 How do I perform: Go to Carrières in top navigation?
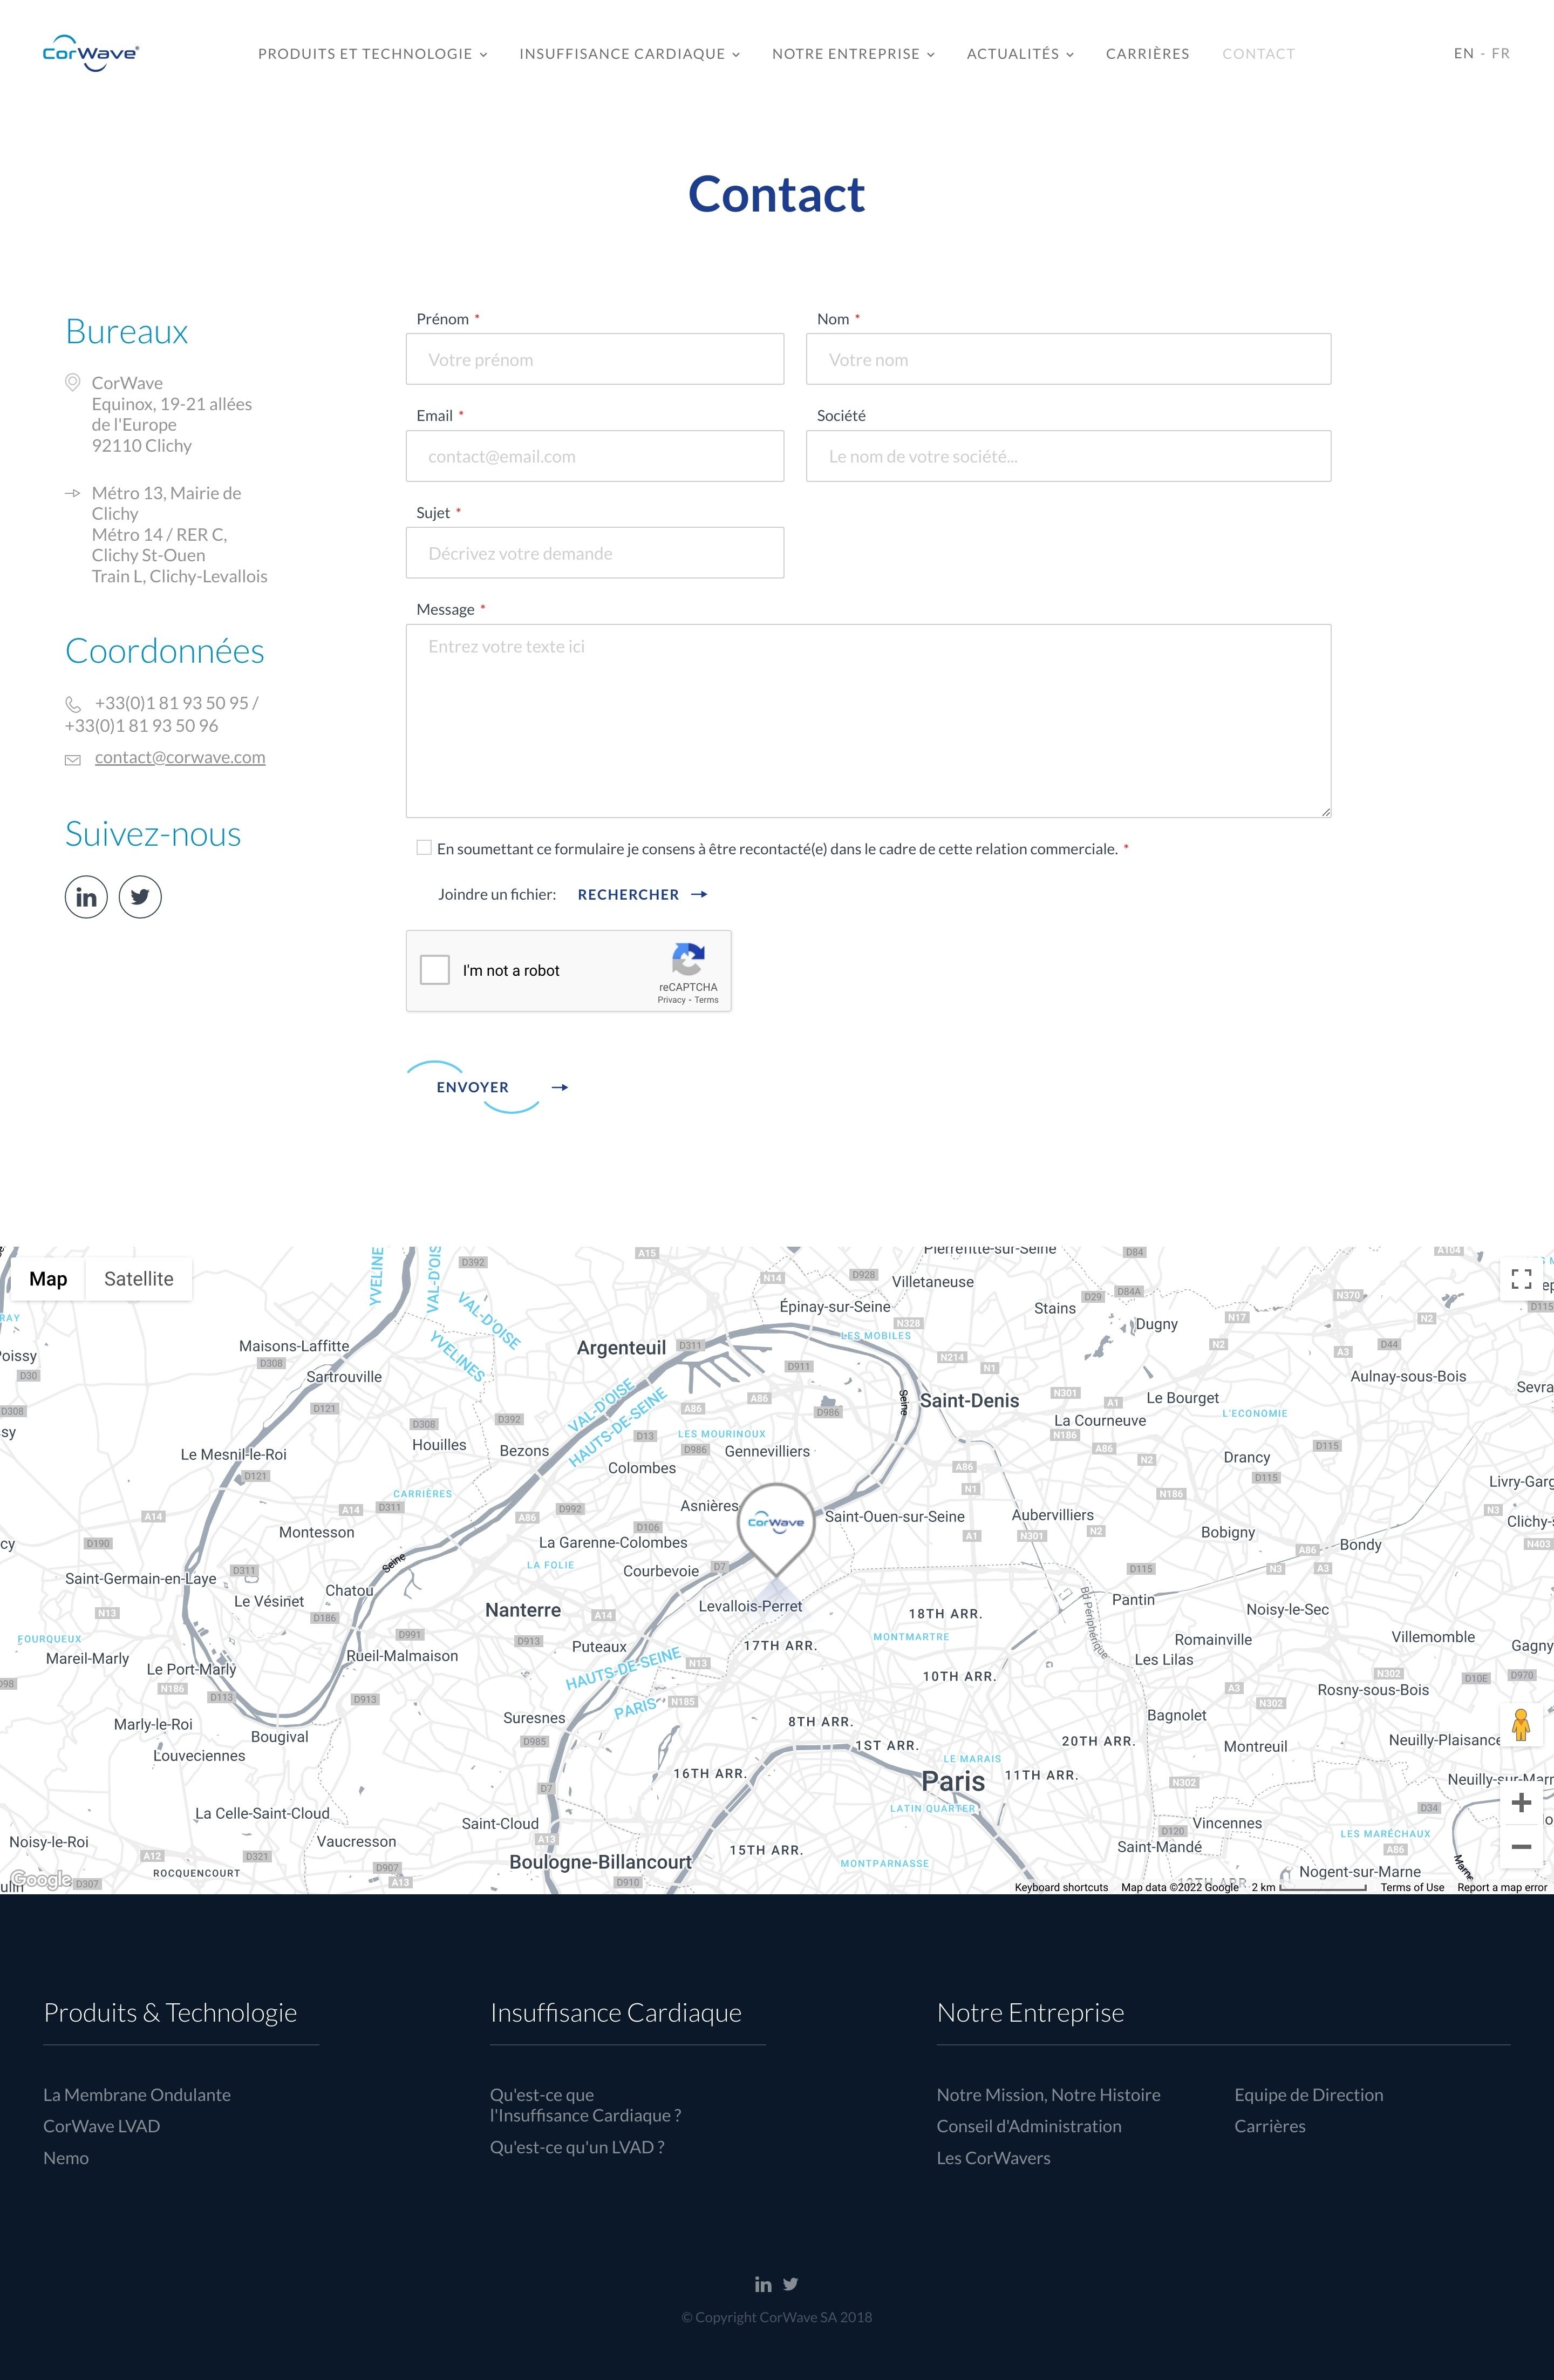(1147, 54)
